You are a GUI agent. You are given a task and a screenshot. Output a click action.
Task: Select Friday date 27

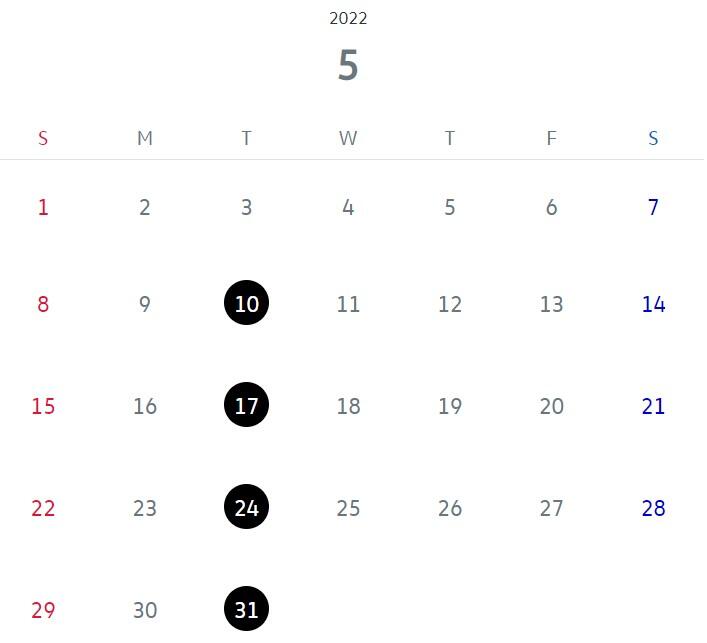tap(552, 509)
